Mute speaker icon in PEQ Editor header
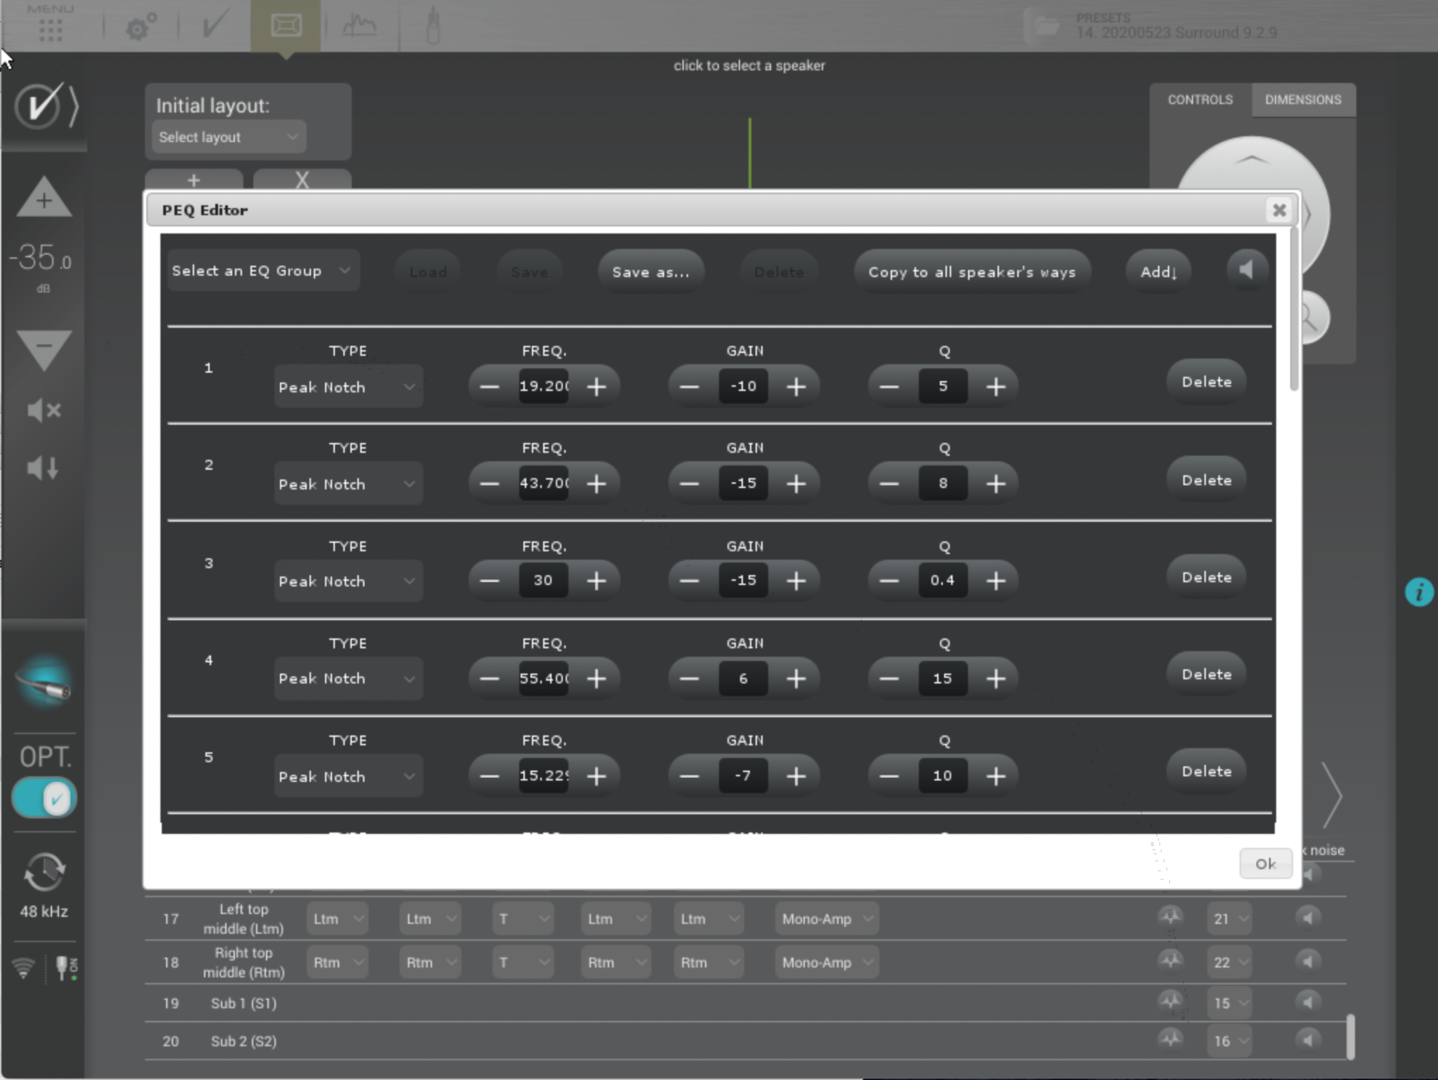 (1246, 270)
